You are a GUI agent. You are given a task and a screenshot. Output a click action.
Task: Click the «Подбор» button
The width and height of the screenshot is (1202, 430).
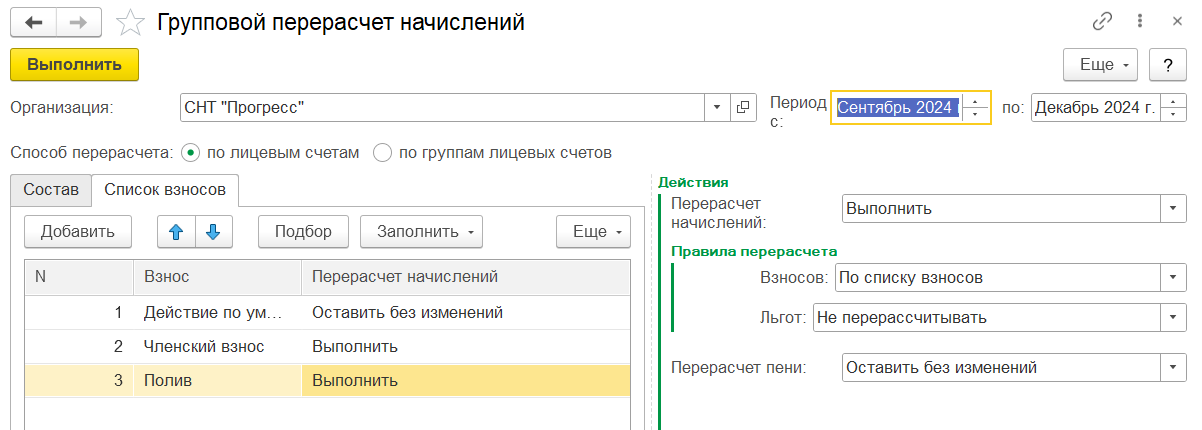point(303,231)
